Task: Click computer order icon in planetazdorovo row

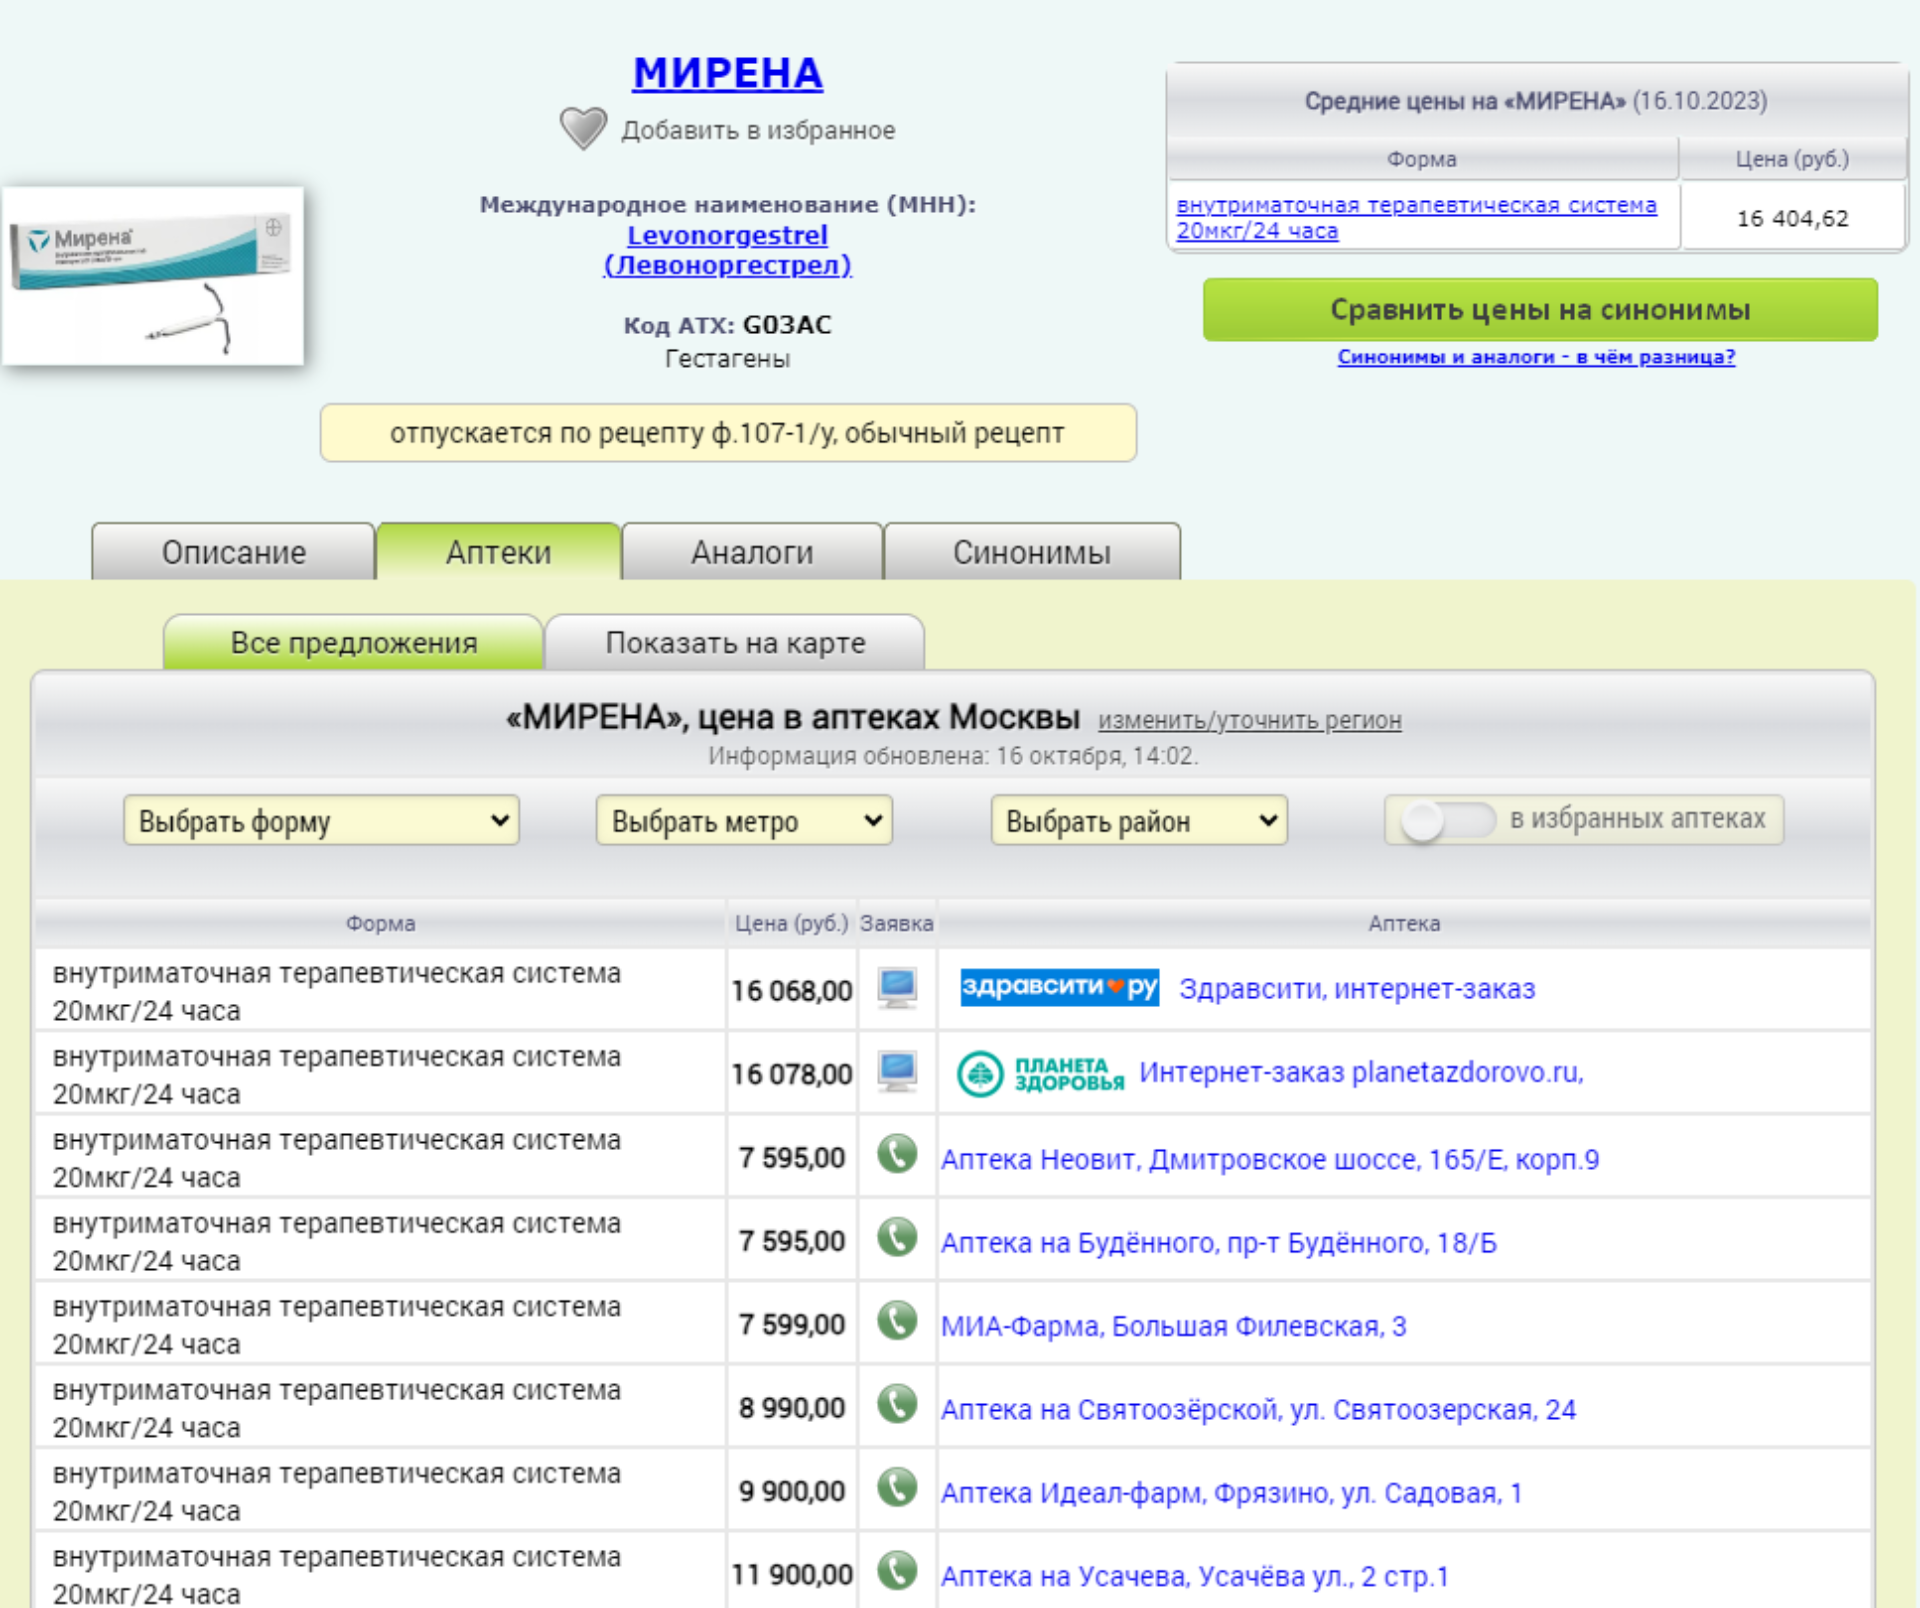Action: coord(897,1072)
